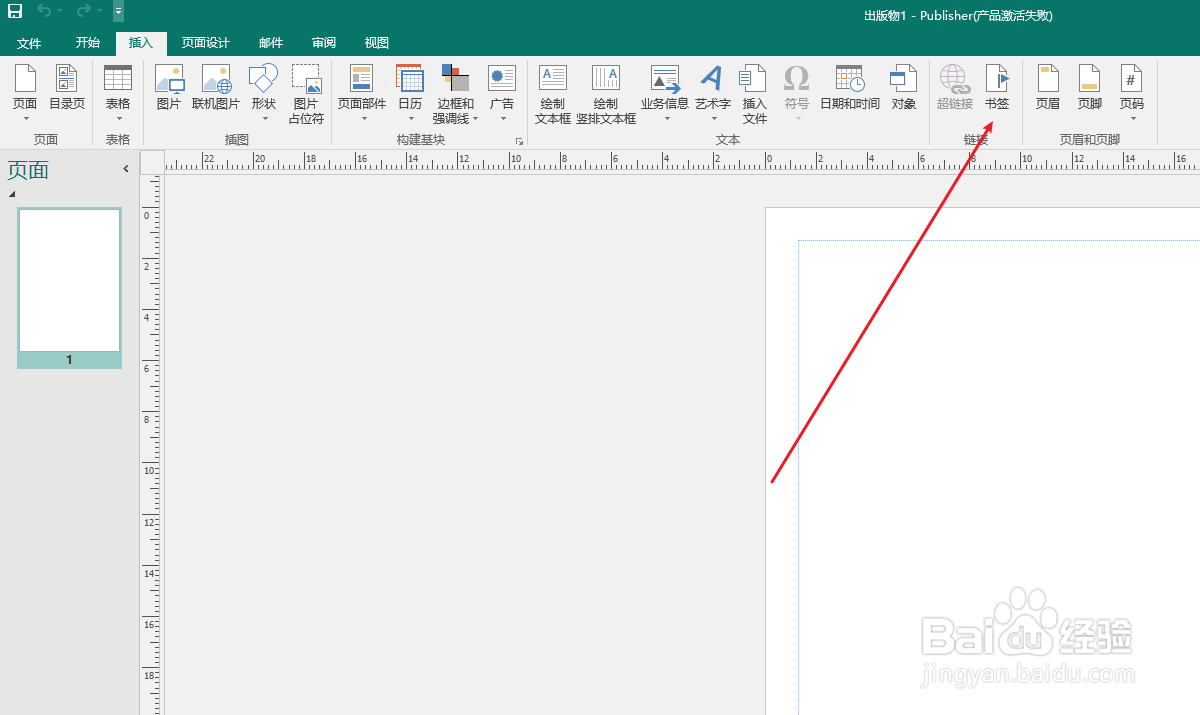Insert a 图片占位符 picture placeholder
1200x715 pixels.
click(x=306, y=93)
